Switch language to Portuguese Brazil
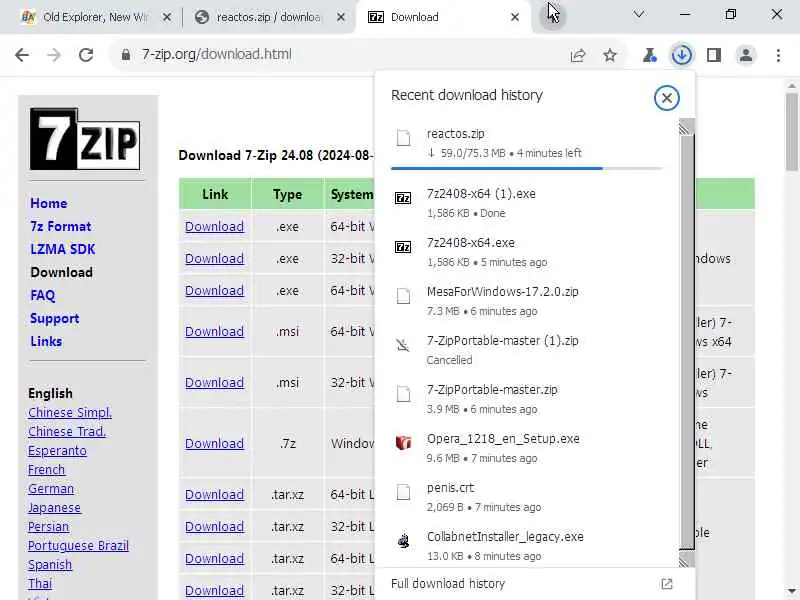The height and width of the screenshot is (600, 800). coord(78,546)
